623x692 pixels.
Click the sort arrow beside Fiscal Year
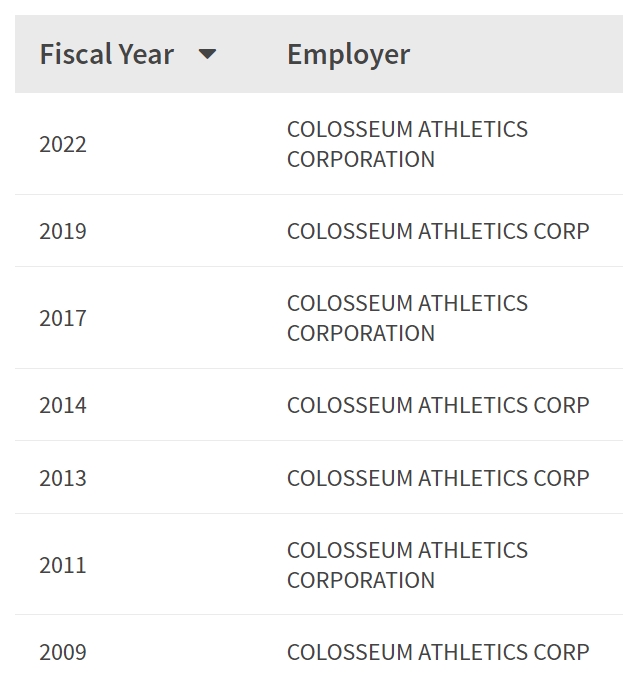pos(207,54)
